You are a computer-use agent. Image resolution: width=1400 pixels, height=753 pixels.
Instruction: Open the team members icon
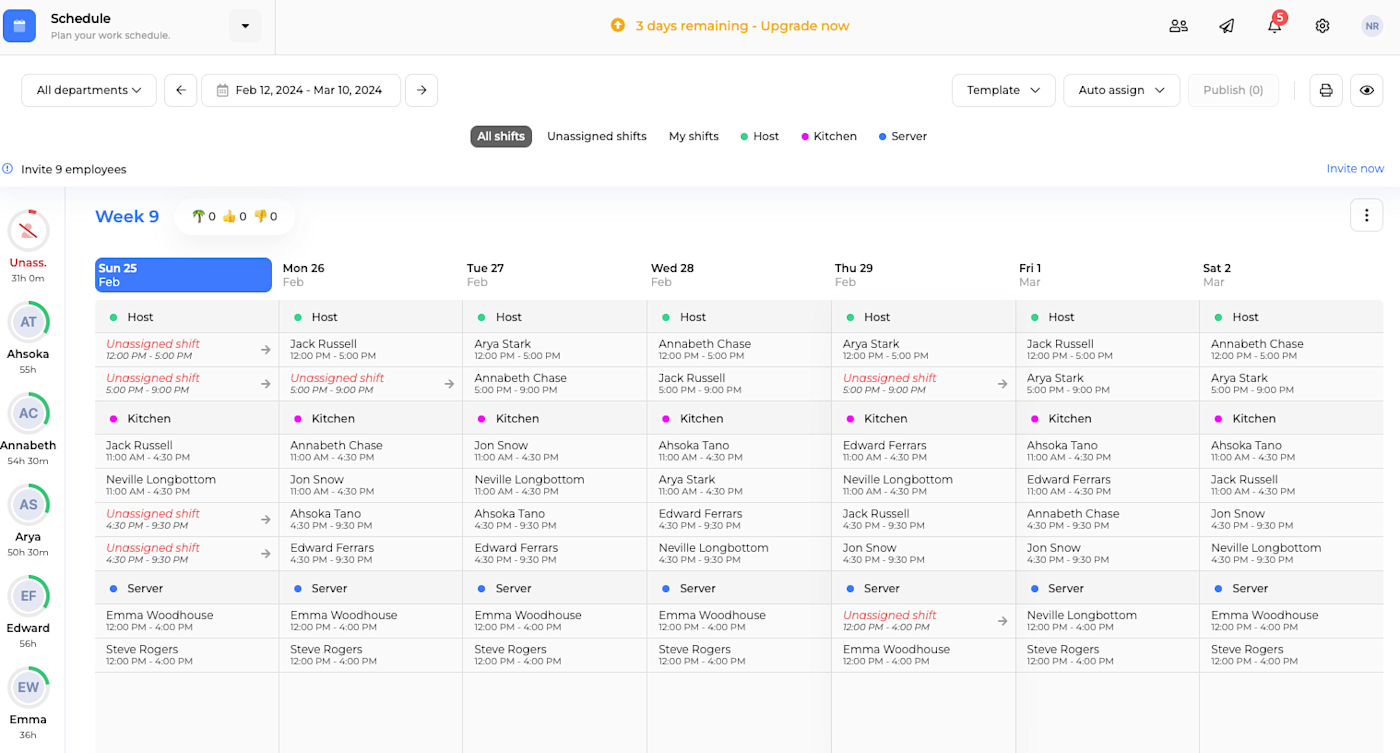point(1178,26)
